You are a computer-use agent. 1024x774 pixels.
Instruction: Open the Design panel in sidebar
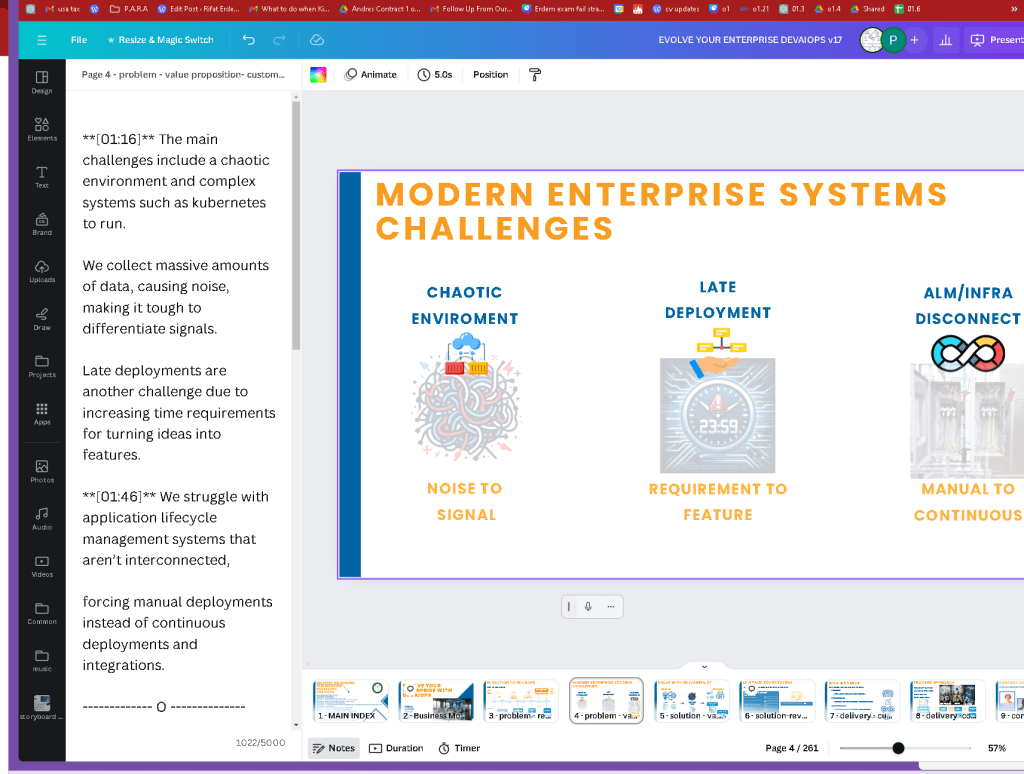[42, 82]
